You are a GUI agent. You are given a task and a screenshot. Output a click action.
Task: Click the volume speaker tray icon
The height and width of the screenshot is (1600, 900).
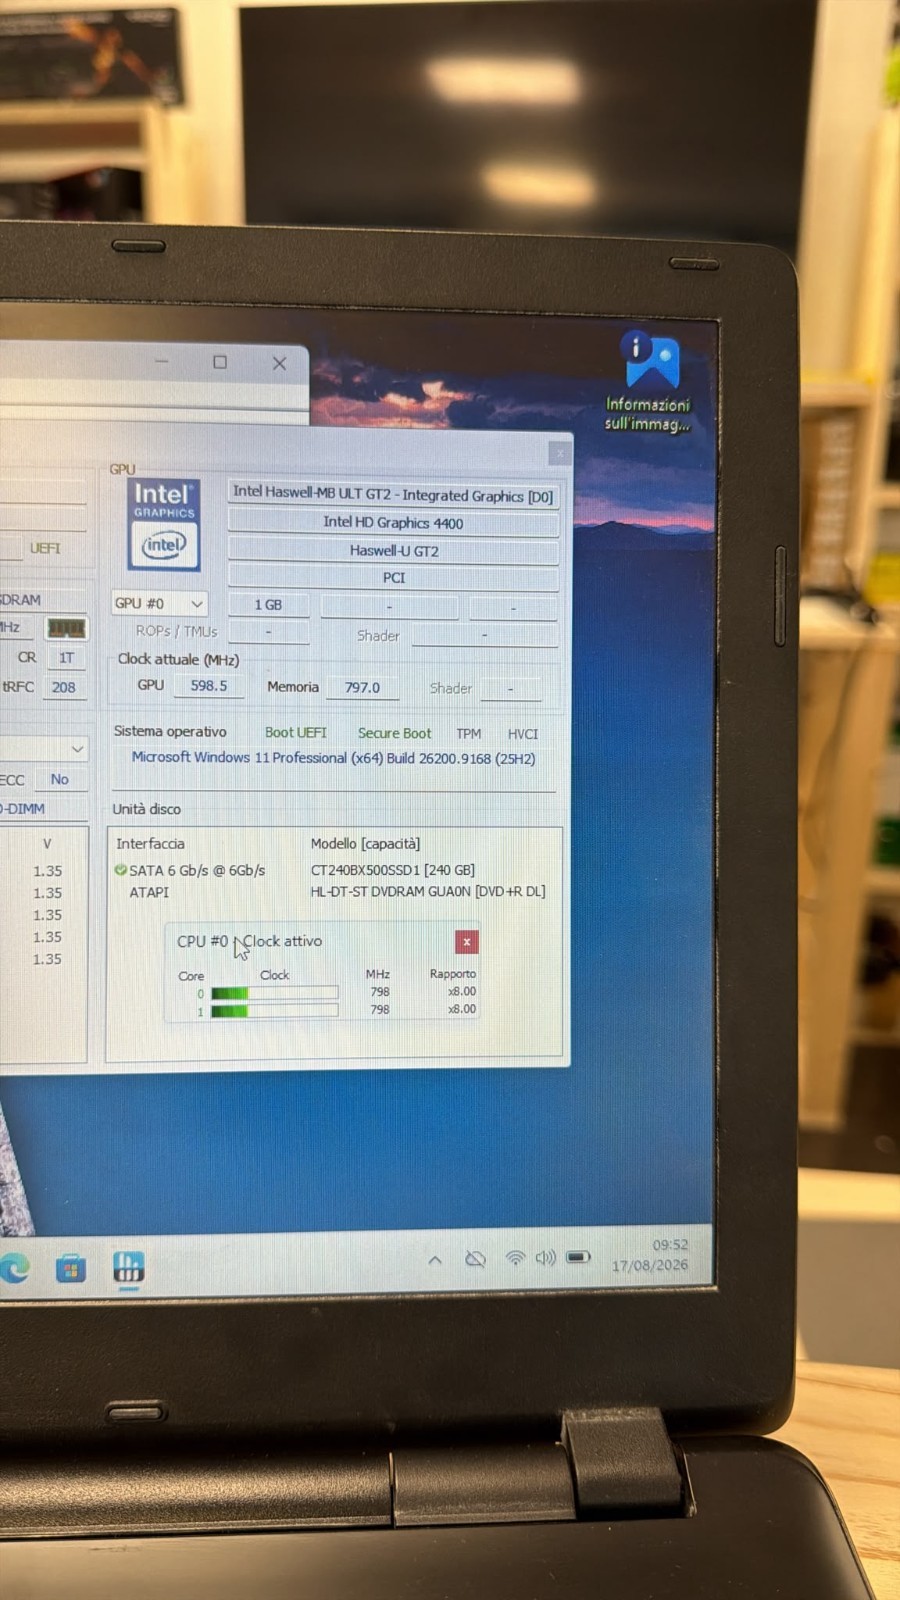[545, 1257]
